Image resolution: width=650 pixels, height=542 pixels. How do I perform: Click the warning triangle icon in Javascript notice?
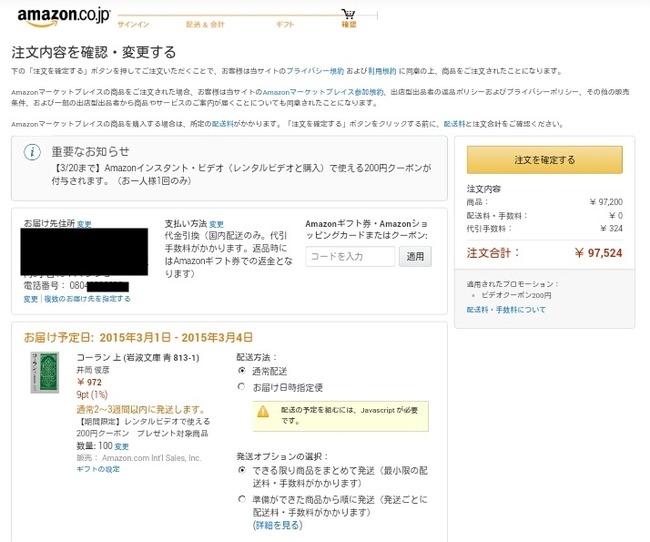pyautogui.click(x=263, y=411)
